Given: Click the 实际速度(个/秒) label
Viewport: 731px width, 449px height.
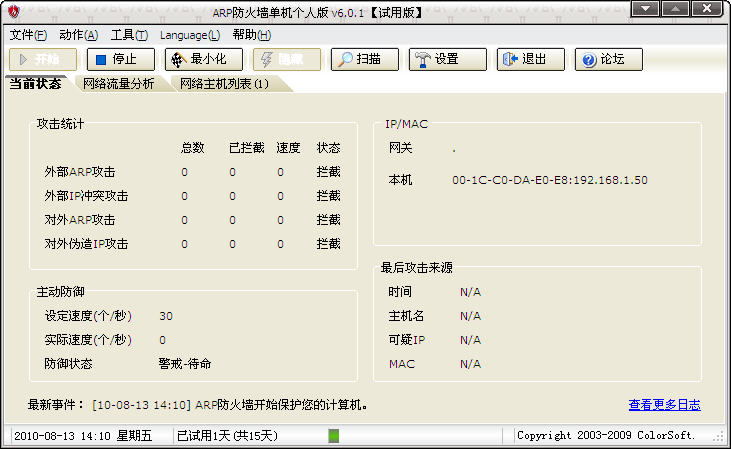Looking at the screenshot, I should [x=88, y=340].
